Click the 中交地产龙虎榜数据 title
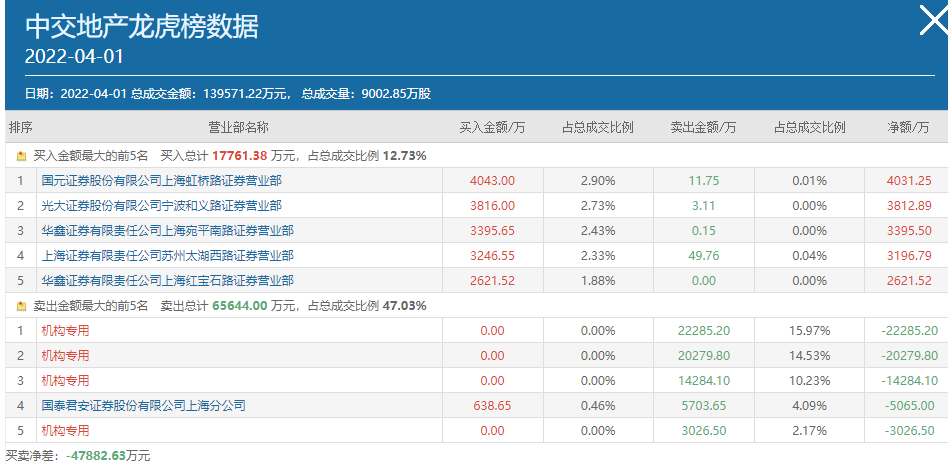This screenshot has width=948, height=464. point(141,26)
